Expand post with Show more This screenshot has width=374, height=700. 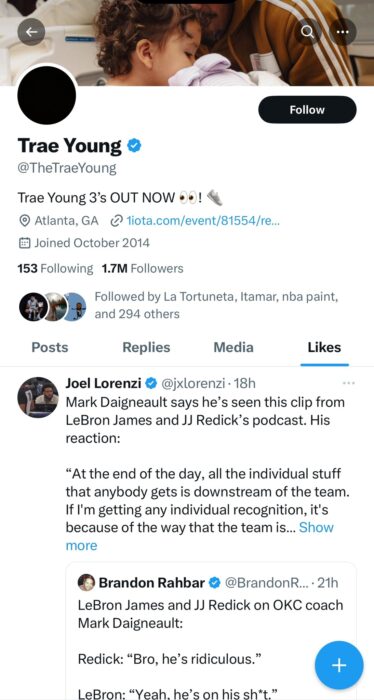point(199,537)
